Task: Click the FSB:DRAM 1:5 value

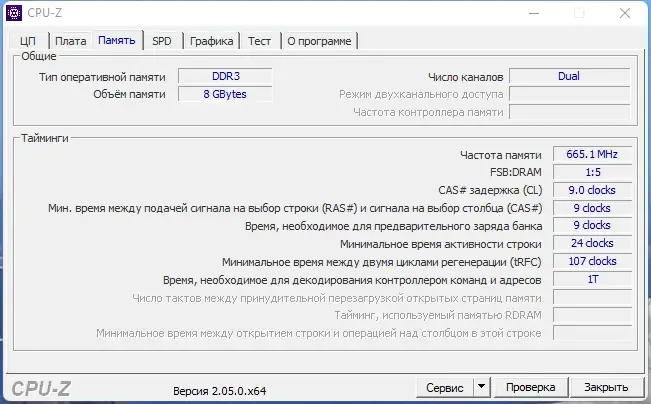Action: (592, 172)
